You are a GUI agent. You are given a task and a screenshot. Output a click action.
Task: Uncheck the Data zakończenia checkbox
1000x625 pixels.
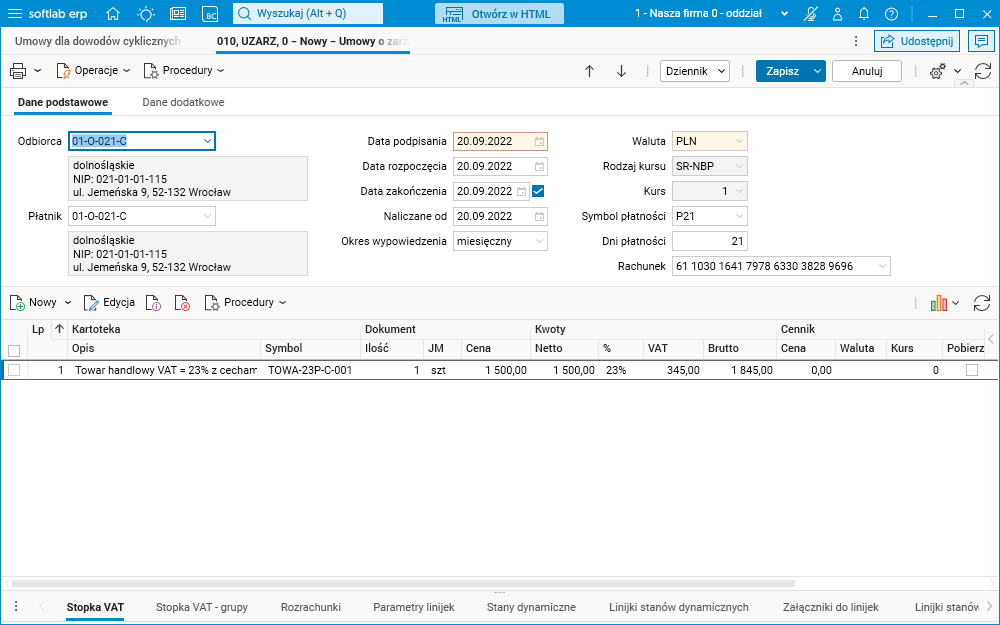tap(538, 191)
